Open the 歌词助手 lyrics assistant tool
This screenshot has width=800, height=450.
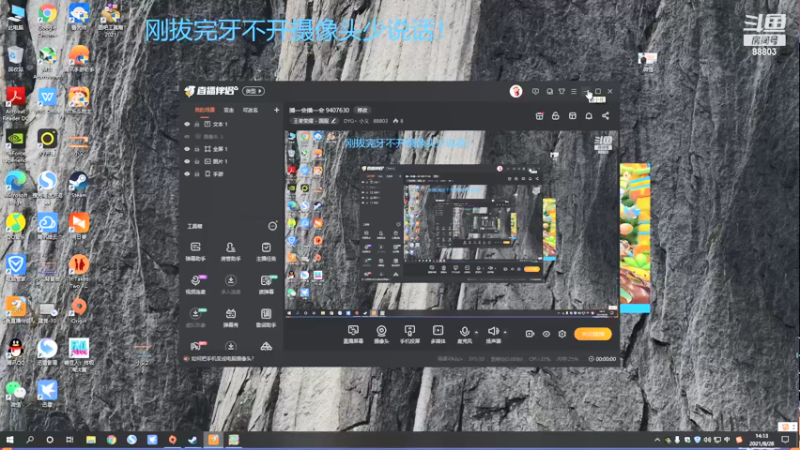click(266, 317)
